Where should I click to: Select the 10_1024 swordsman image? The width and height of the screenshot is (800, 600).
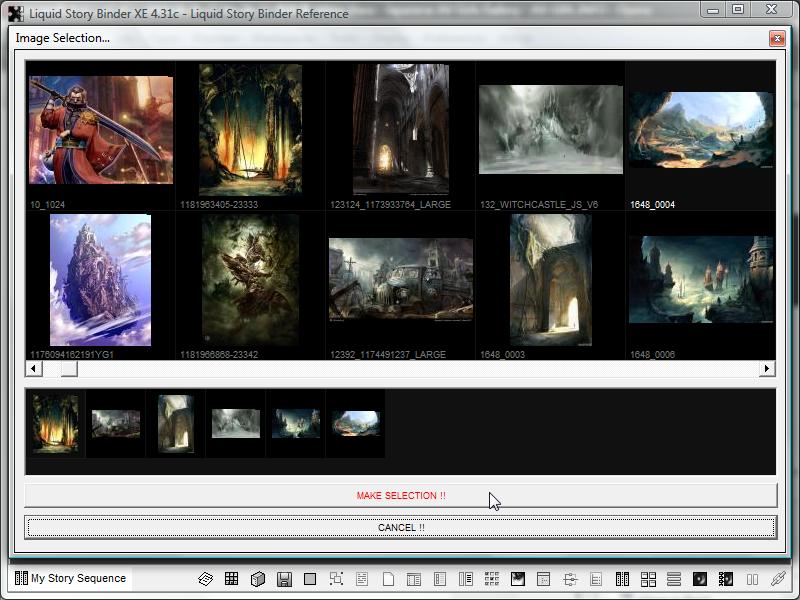pyautogui.click(x=100, y=130)
